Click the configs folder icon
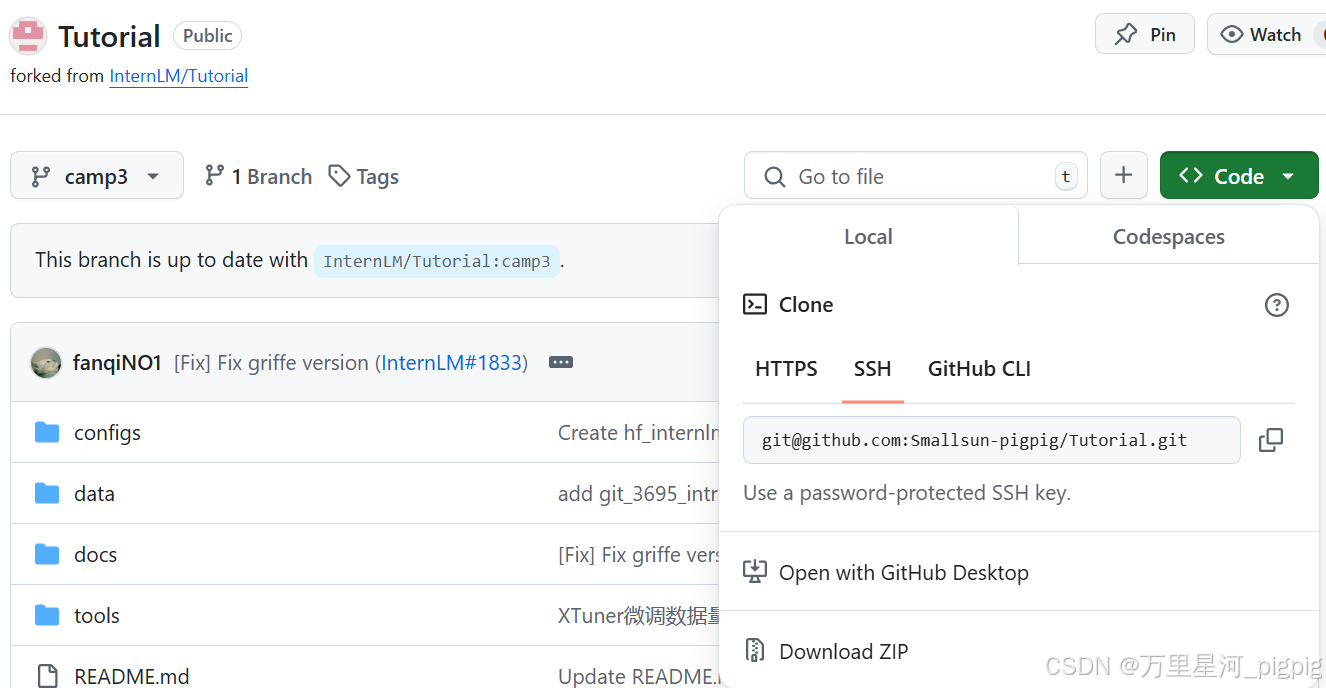This screenshot has height=688, width=1326. coord(47,433)
